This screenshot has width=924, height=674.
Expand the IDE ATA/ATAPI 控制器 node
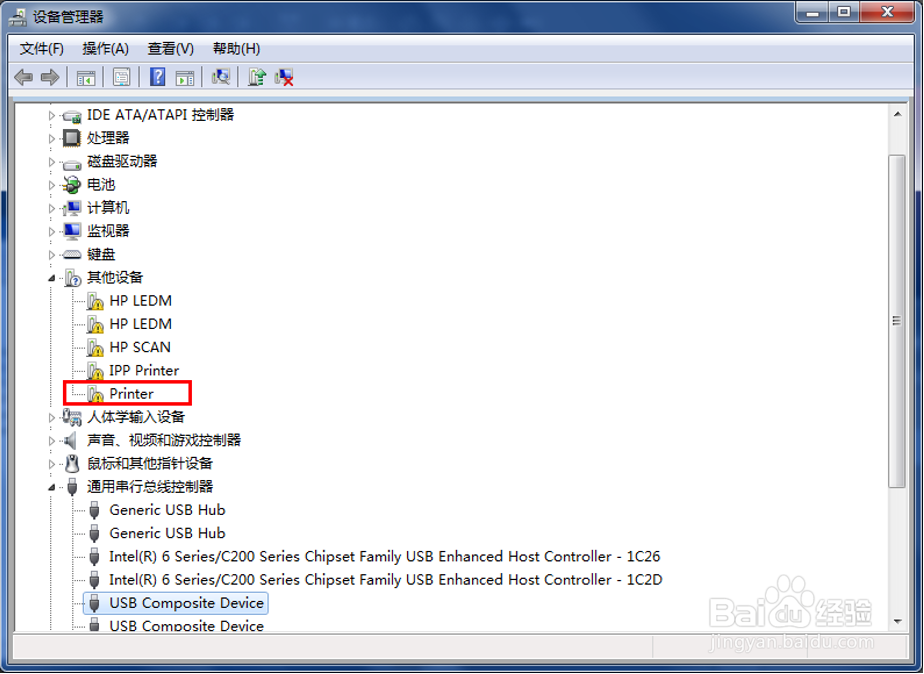[51, 115]
